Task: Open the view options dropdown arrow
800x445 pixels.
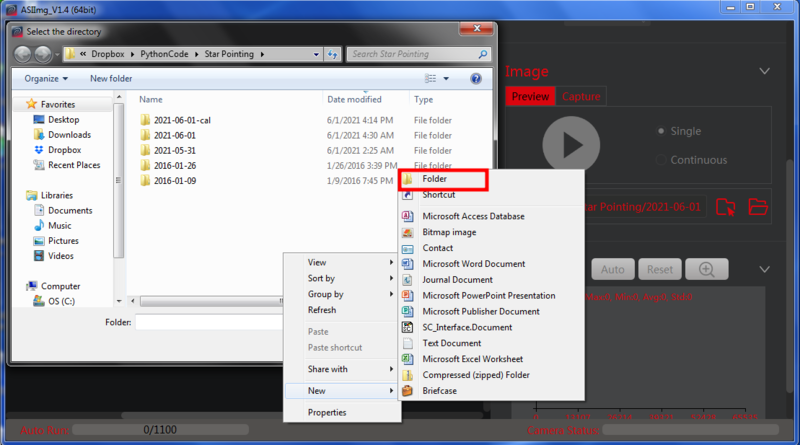Action: click(x=446, y=79)
